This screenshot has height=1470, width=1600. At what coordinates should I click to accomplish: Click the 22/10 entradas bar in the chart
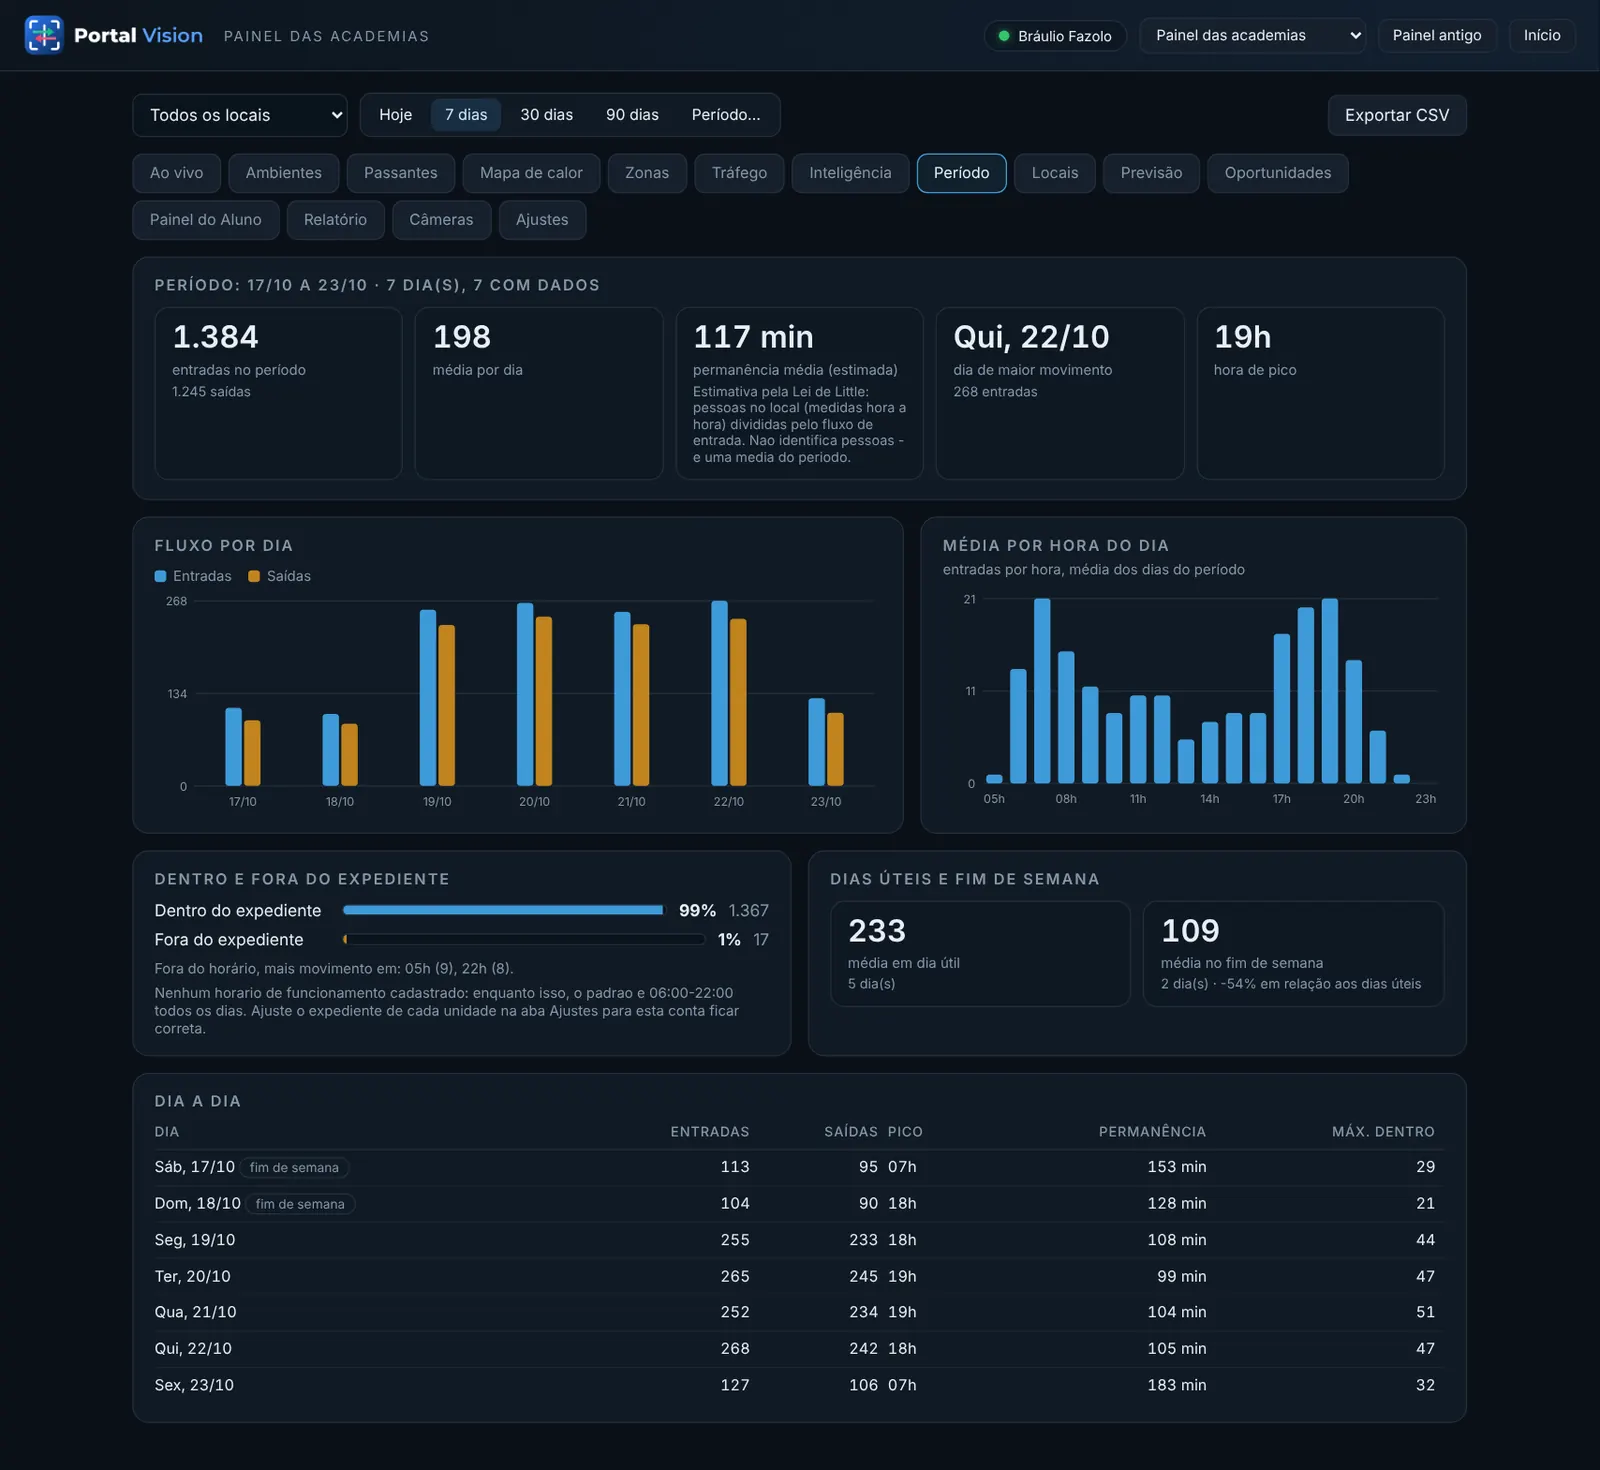pos(719,693)
